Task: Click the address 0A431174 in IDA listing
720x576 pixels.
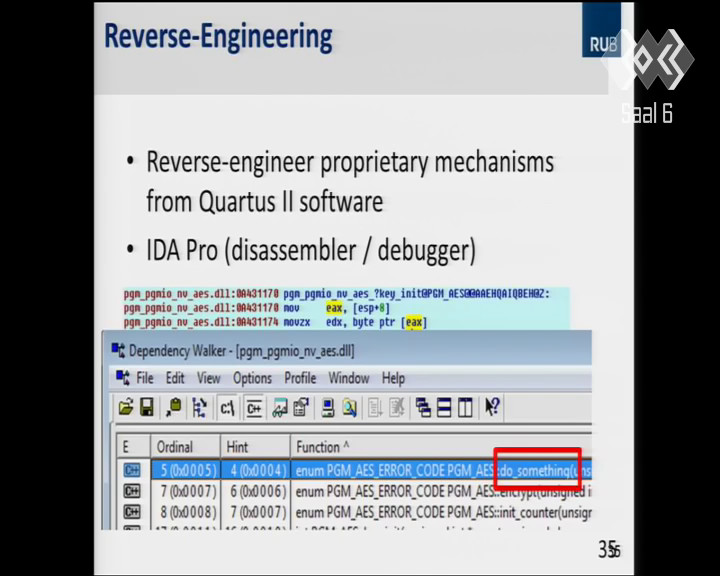Action: pos(257,322)
